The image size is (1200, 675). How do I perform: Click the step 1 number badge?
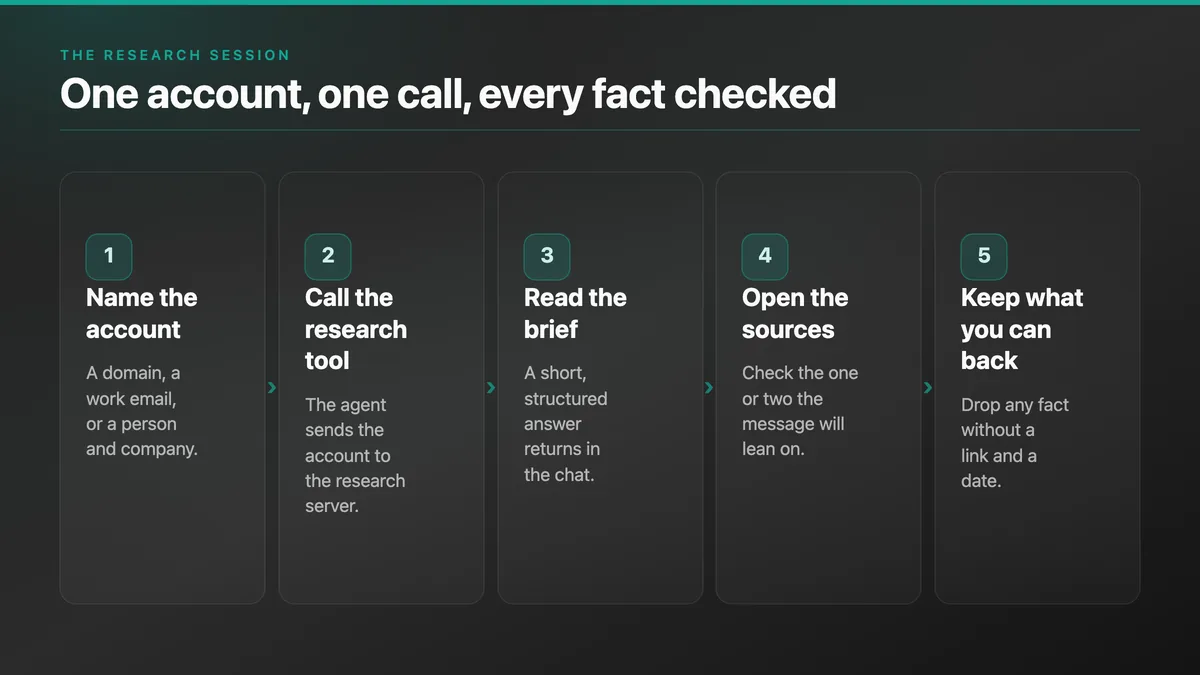coord(109,256)
